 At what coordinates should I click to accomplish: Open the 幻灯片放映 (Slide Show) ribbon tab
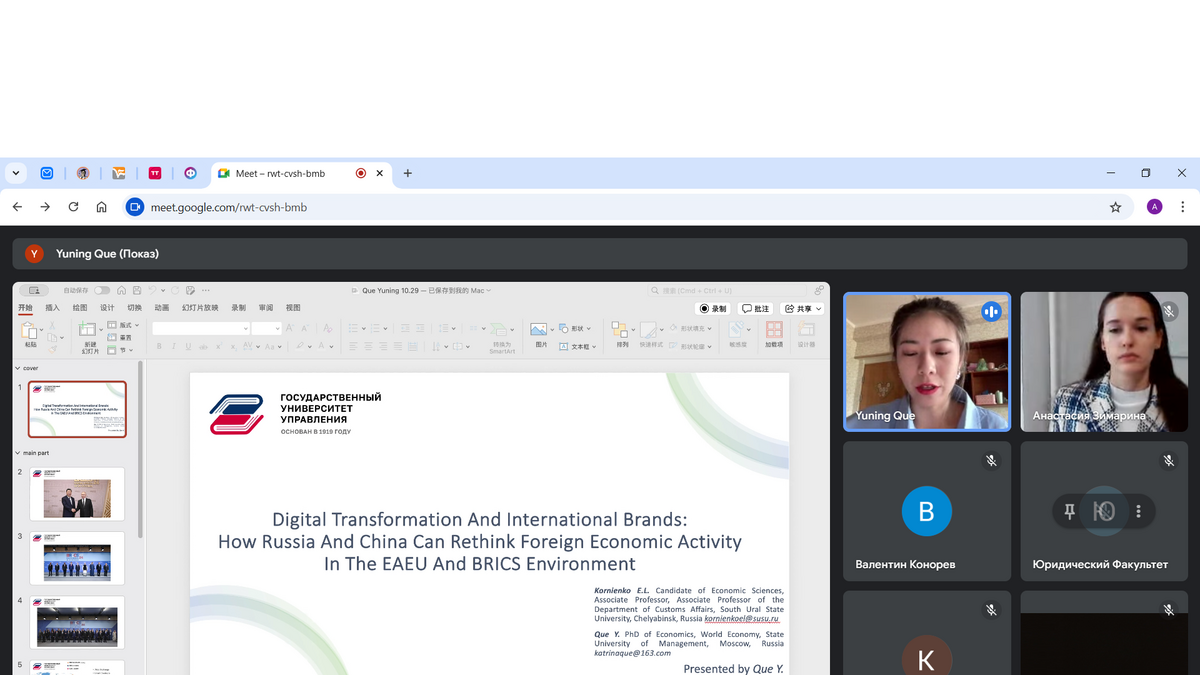(x=200, y=308)
